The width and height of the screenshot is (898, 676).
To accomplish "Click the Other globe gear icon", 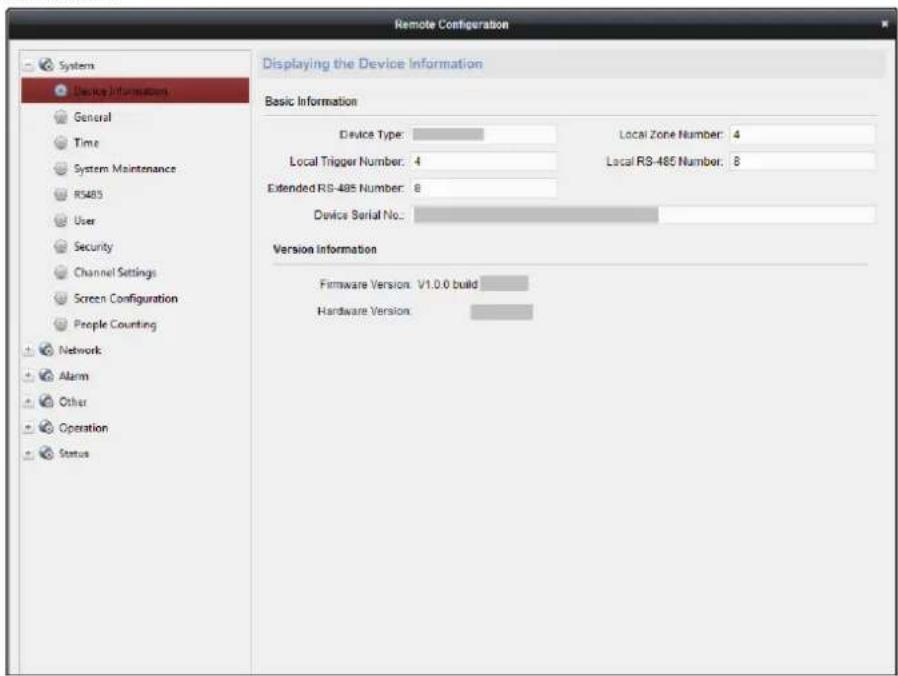I will (46, 402).
